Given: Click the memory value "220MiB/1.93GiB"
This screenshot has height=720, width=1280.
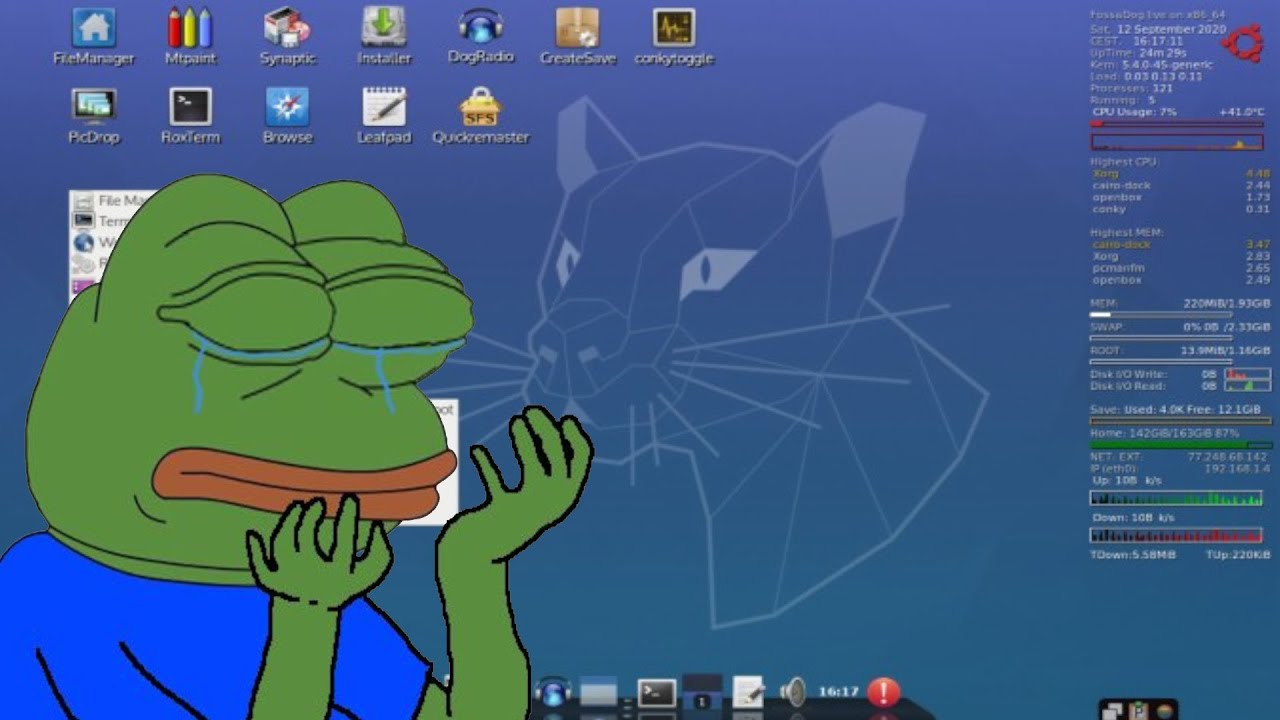Looking at the screenshot, I should [1226, 303].
